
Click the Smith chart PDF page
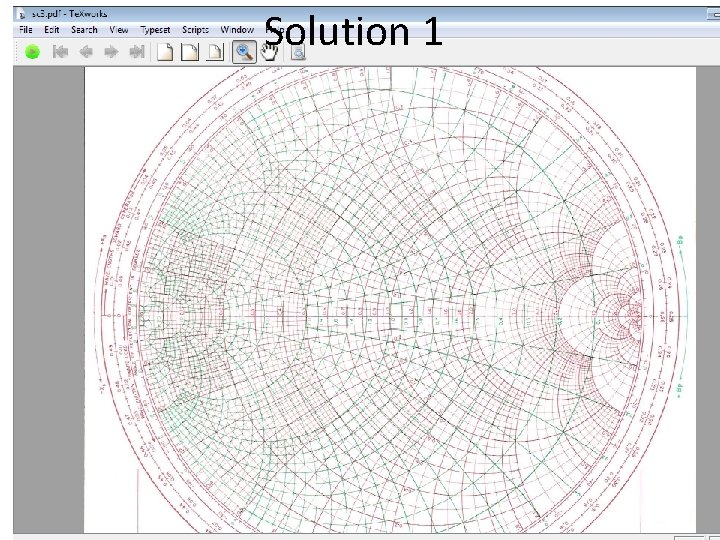(x=390, y=299)
